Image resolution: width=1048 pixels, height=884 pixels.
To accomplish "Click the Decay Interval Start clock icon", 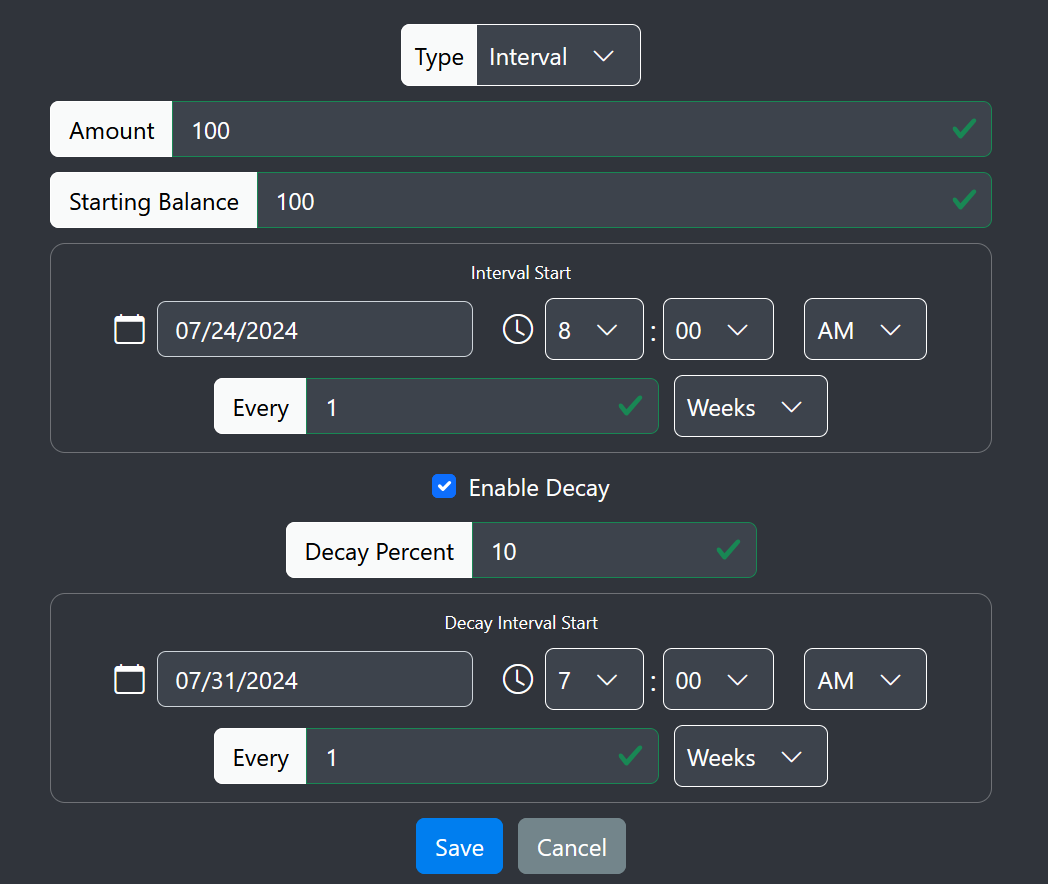I will point(517,678).
